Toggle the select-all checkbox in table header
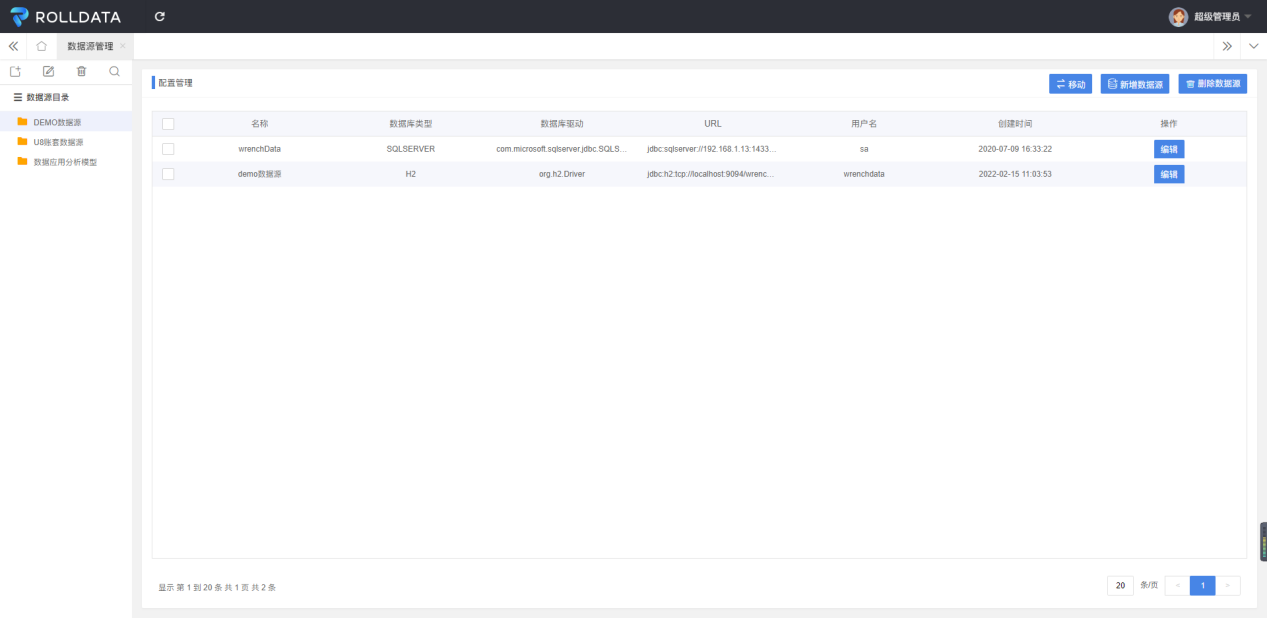This screenshot has width=1267, height=618. (x=168, y=124)
